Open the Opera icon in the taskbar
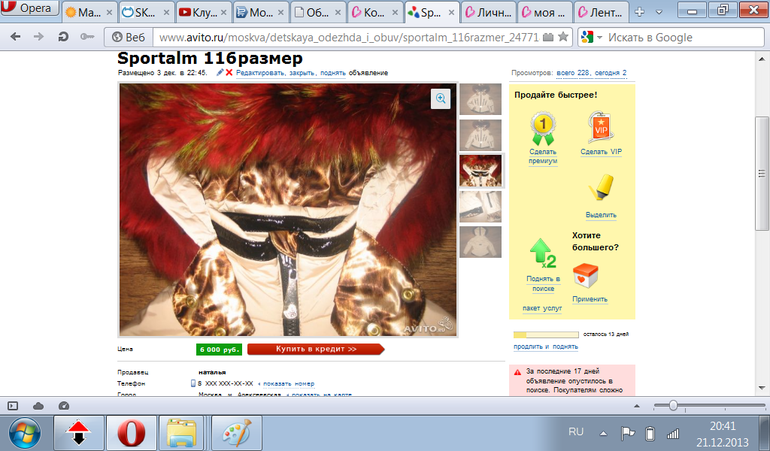This screenshot has height=451, width=770. click(132, 433)
